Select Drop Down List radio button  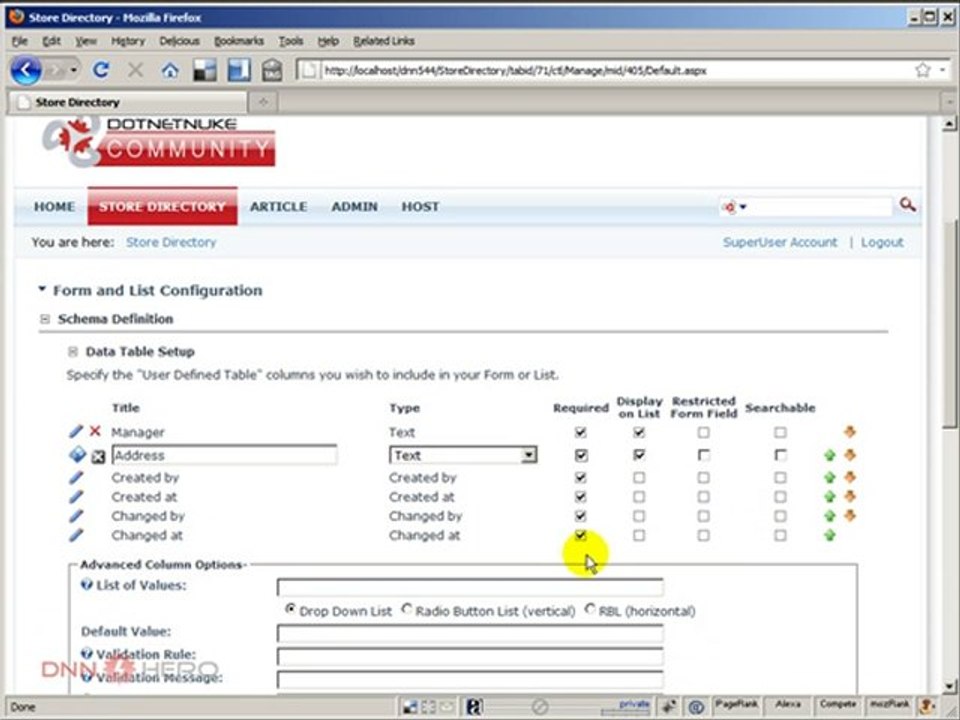tap(290, 610)
